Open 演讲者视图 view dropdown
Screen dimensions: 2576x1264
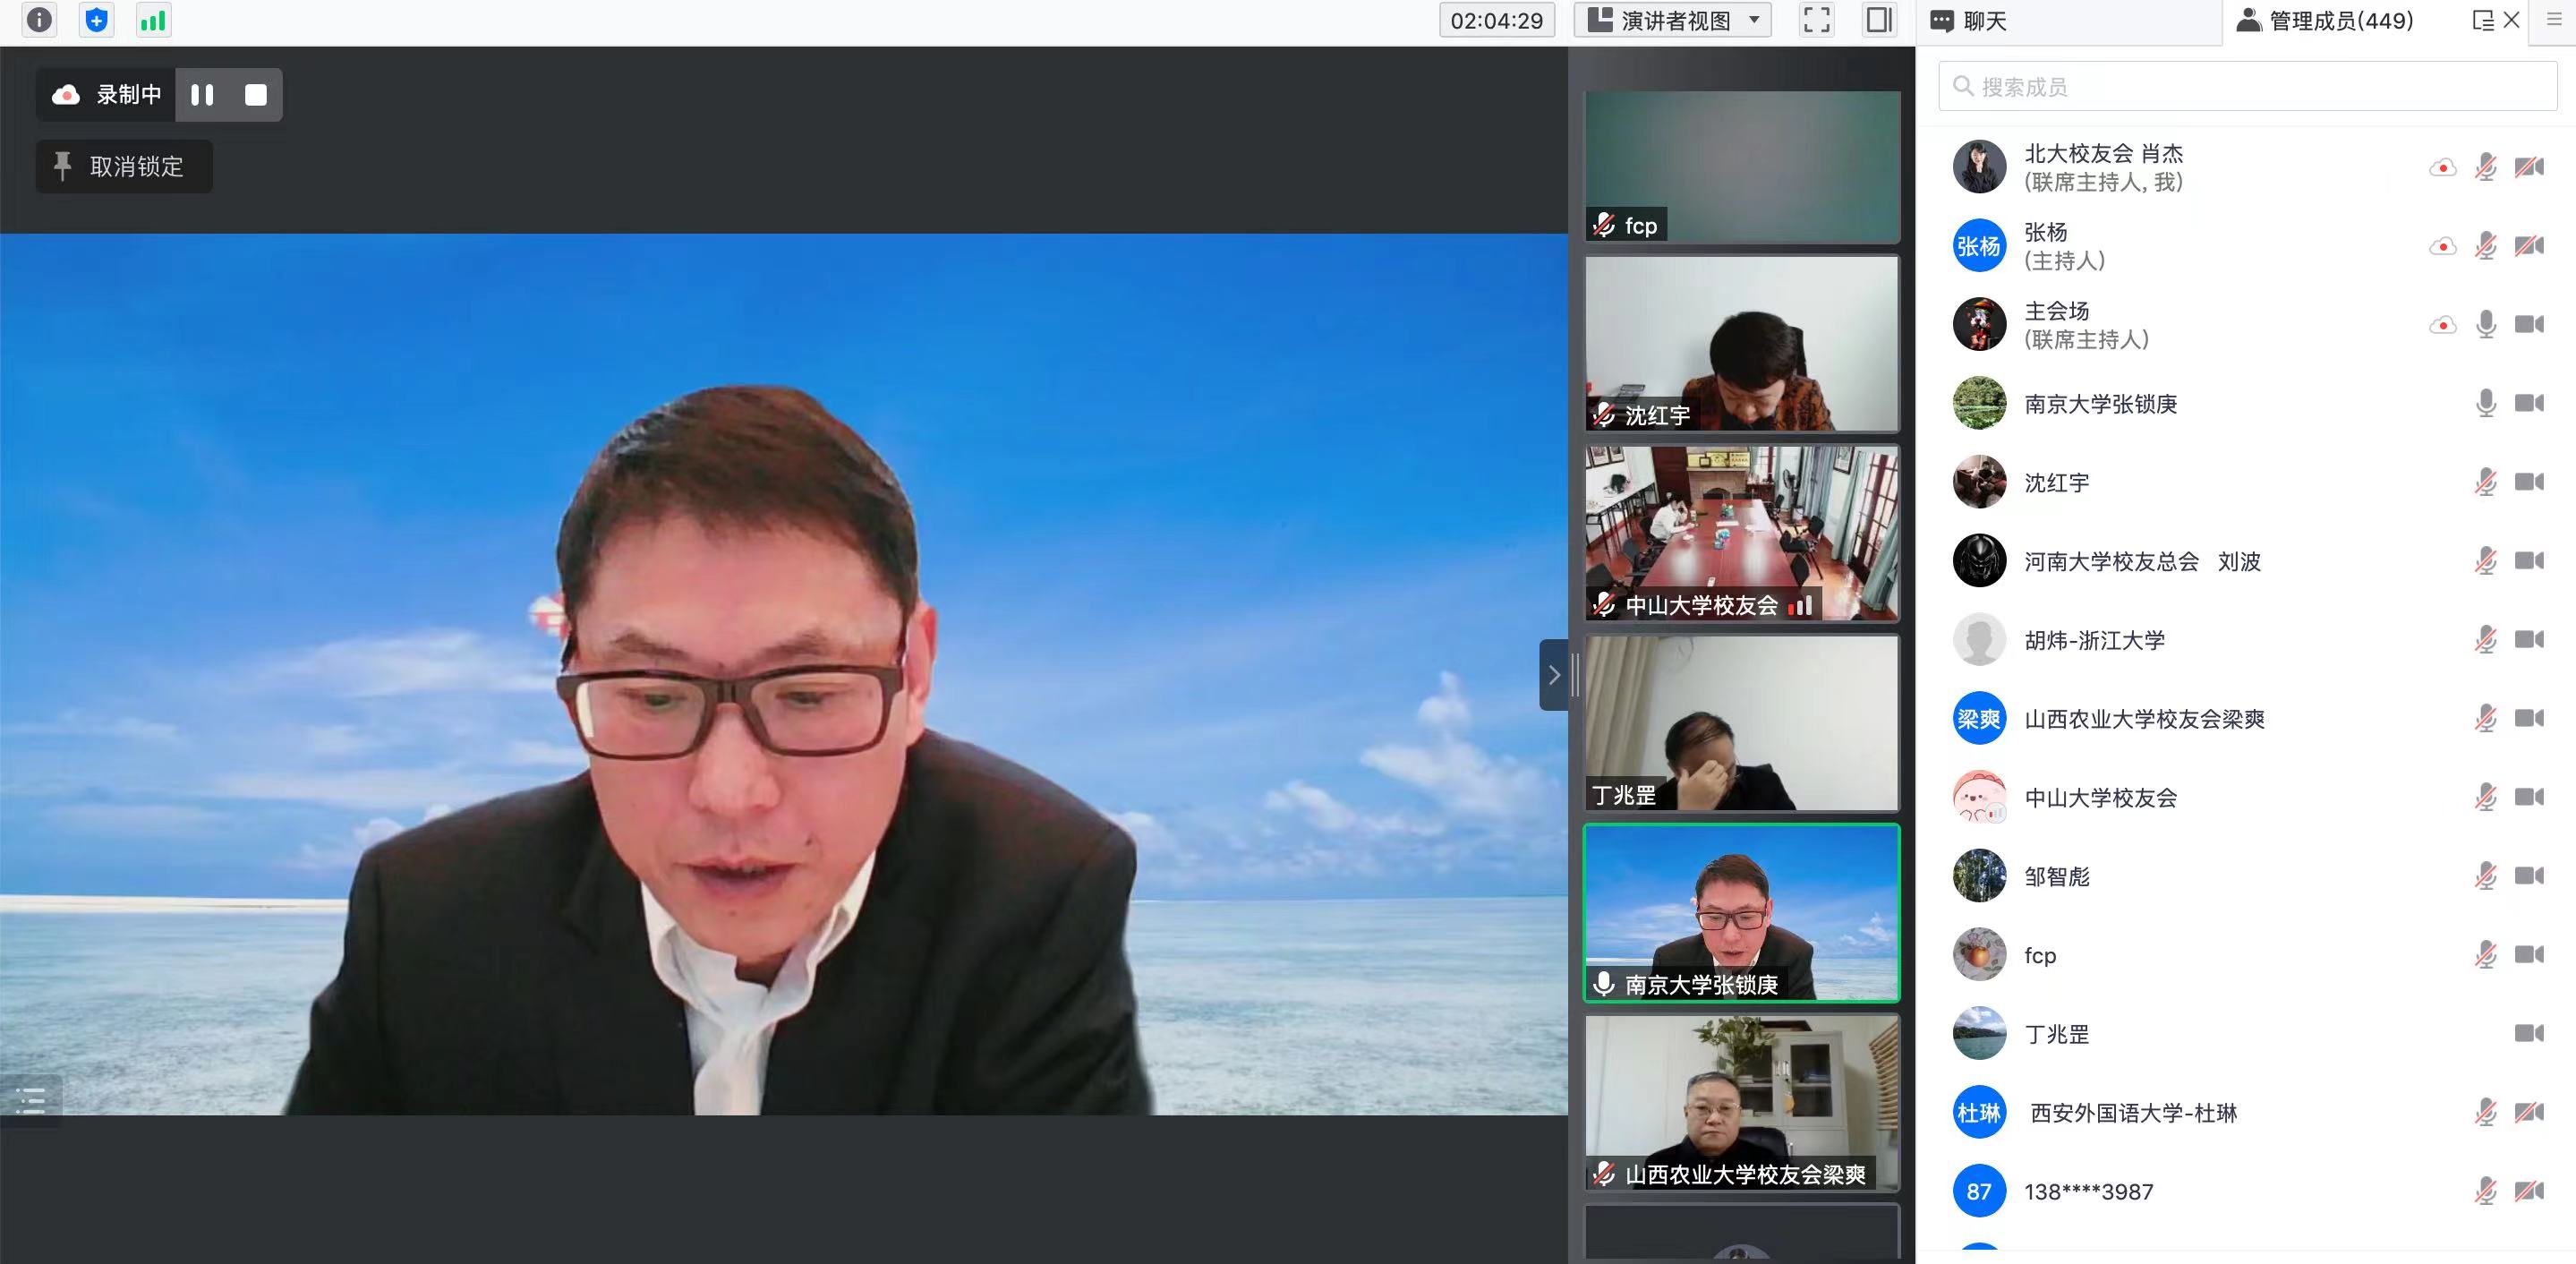point(1672,20)
